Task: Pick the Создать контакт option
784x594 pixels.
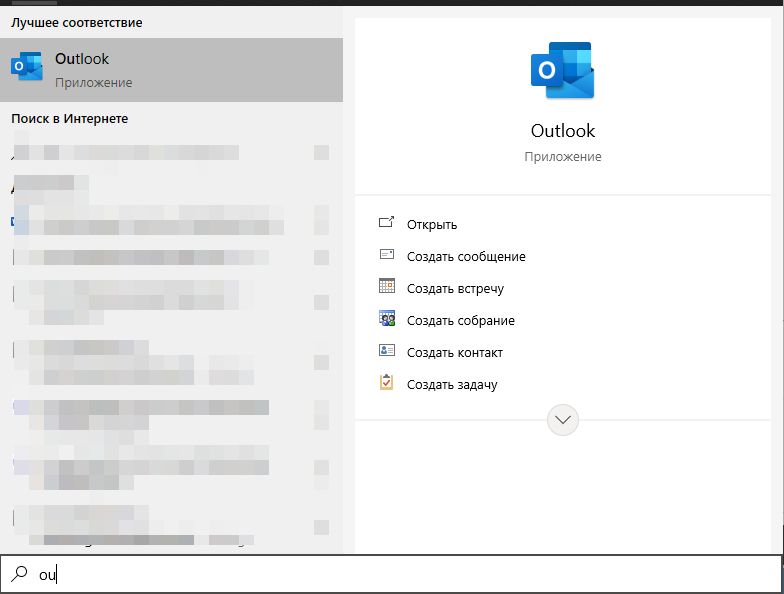Action: click(x=454, y=353)
